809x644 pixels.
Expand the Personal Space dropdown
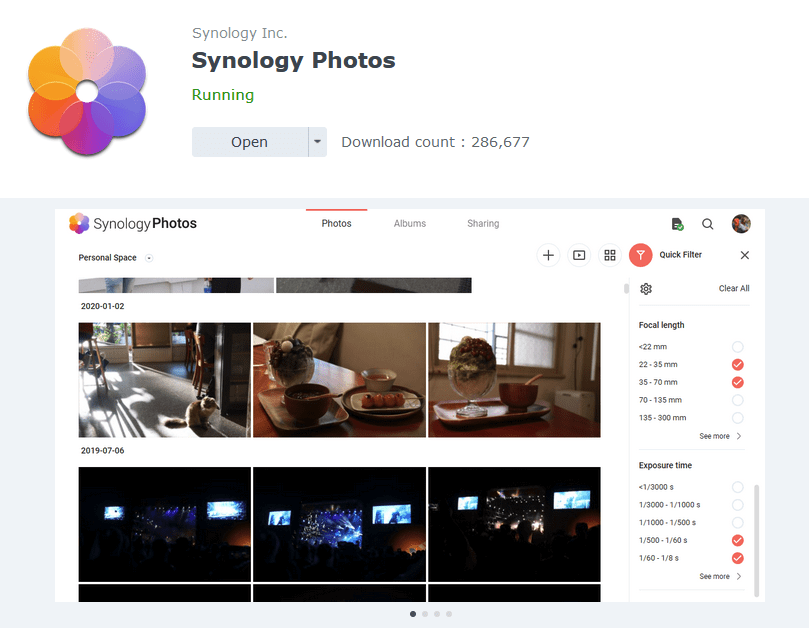pos(149,258)
